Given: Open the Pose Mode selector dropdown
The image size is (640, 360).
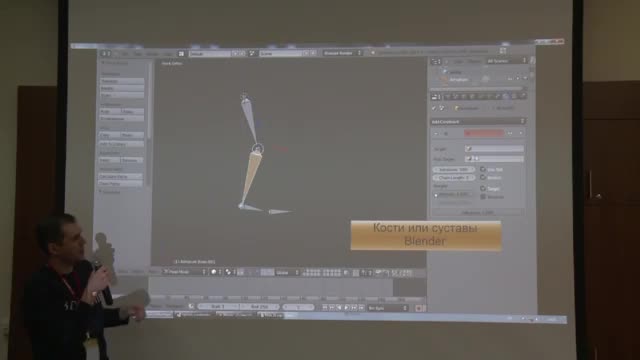Looking at the screenshot, I should click(x=184, y=272).
